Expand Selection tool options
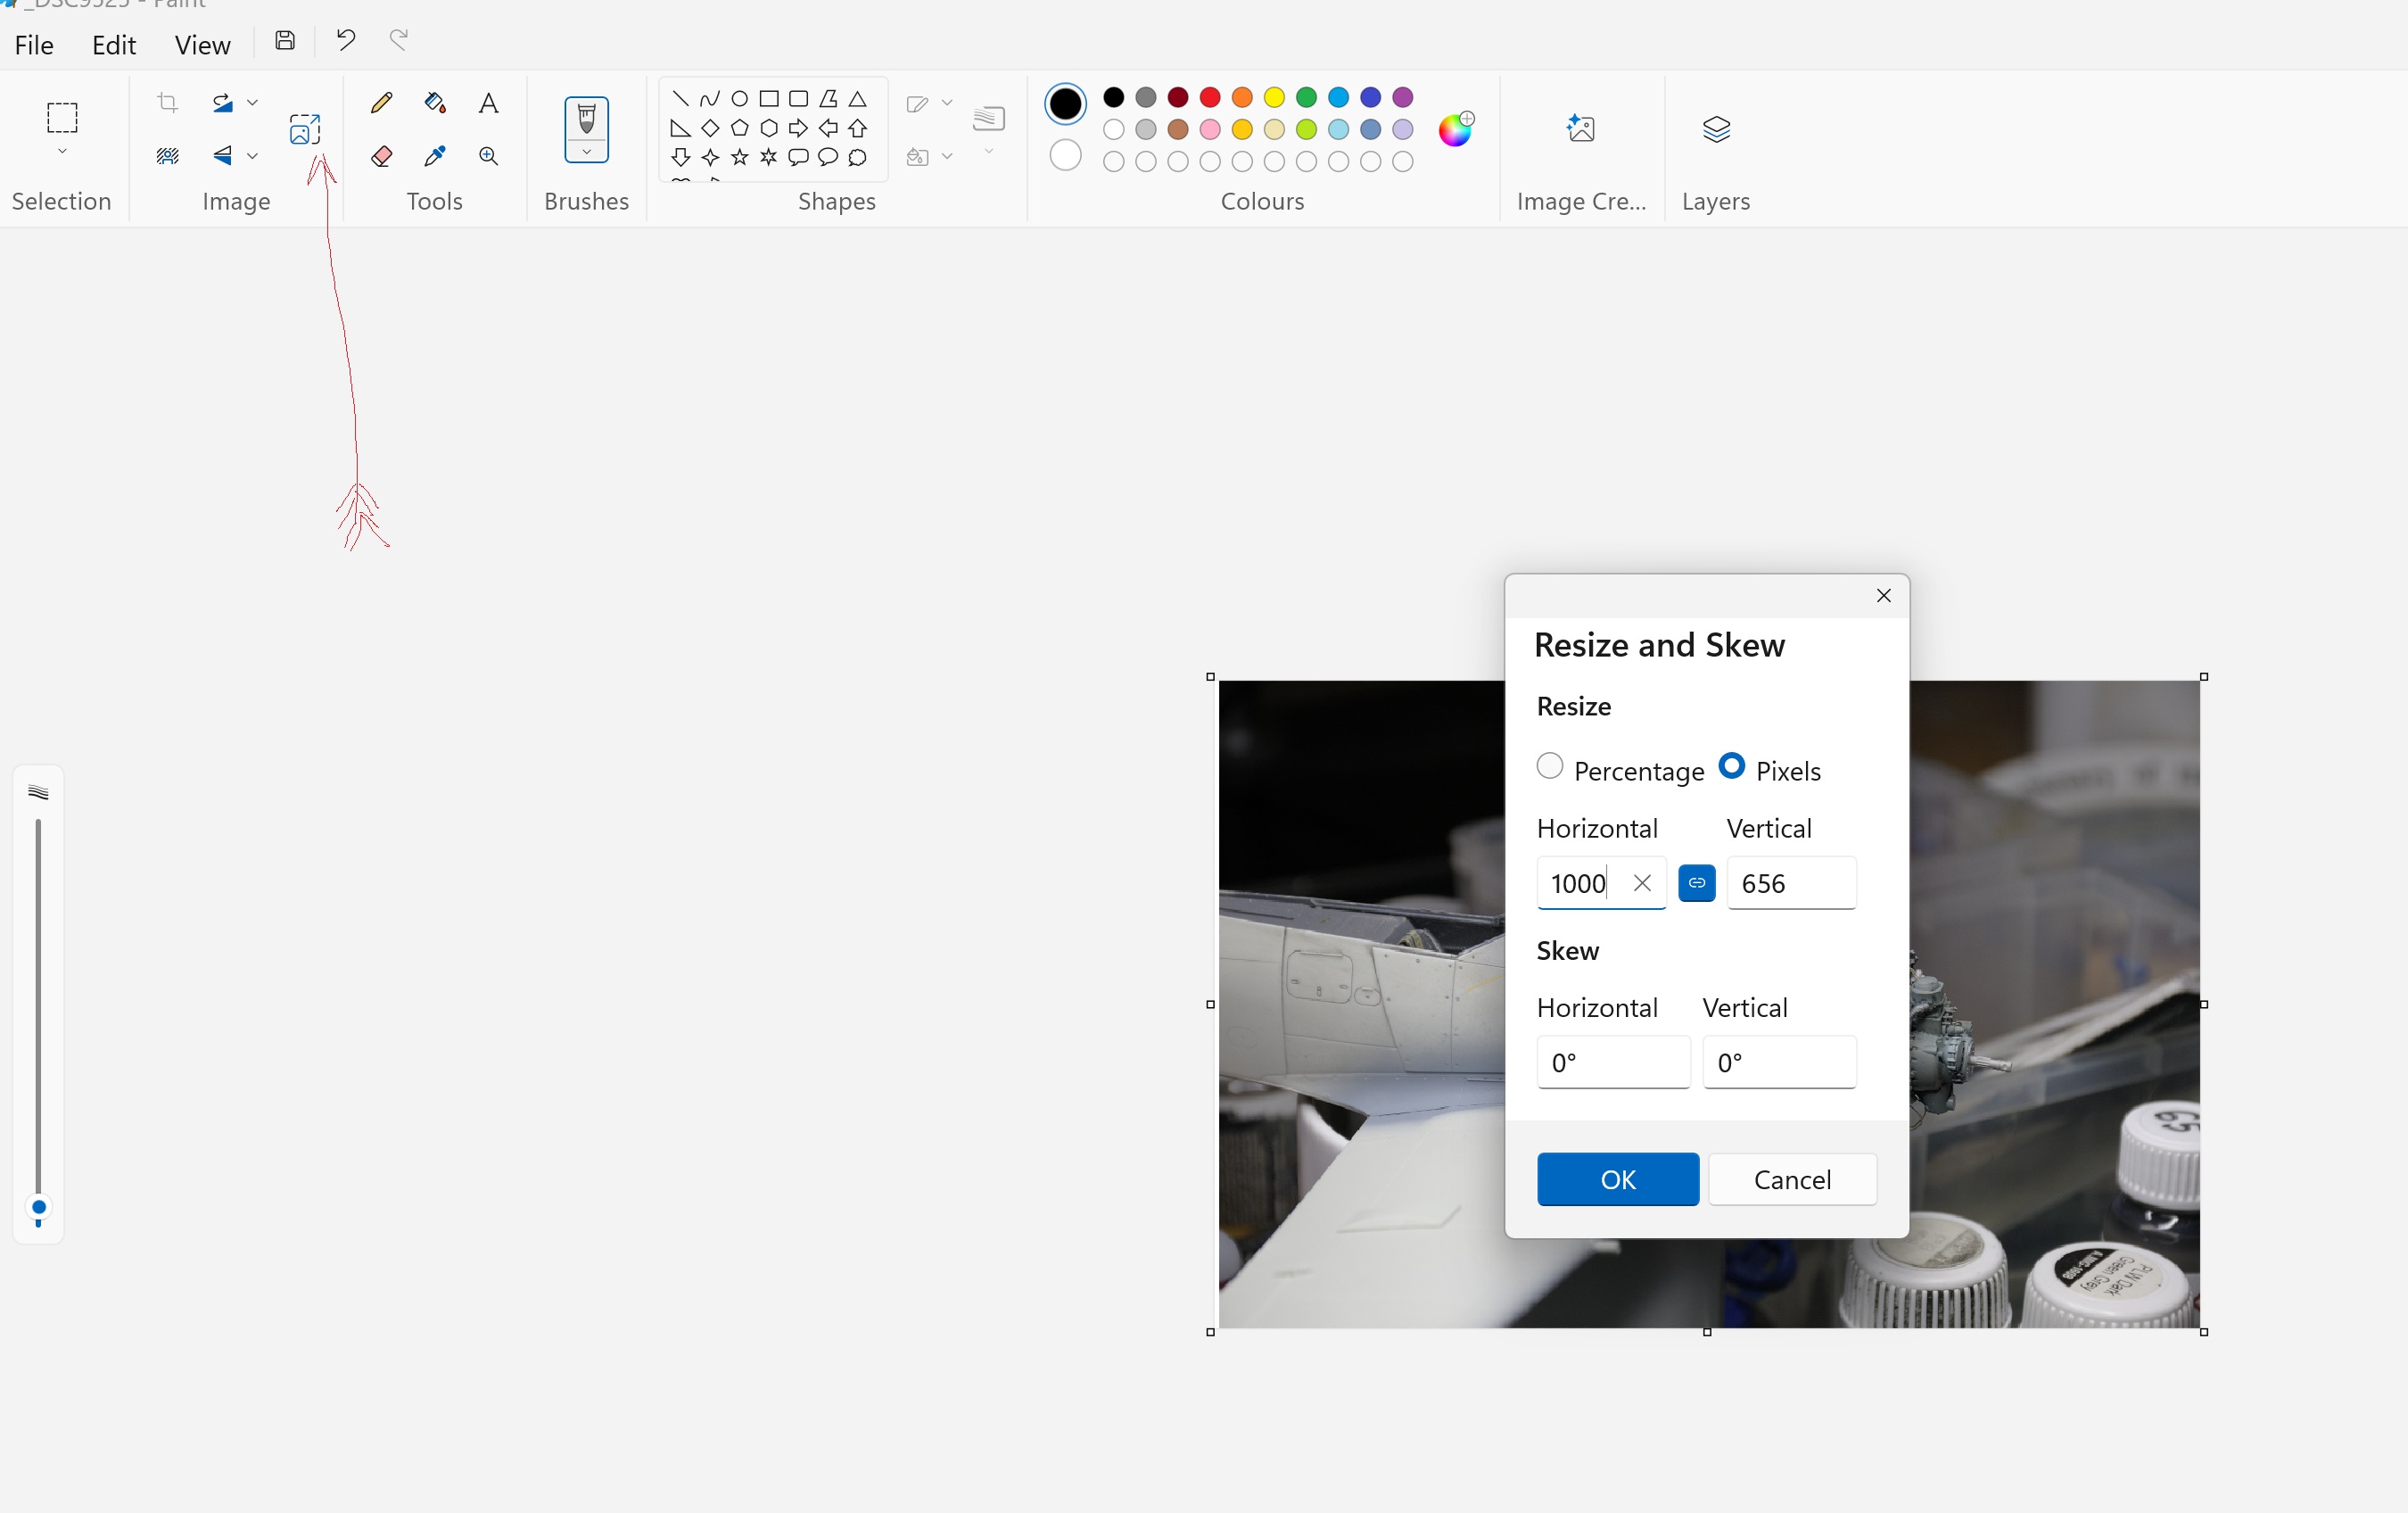The height and width of the screenshot is (1513, 2408). 61,152
